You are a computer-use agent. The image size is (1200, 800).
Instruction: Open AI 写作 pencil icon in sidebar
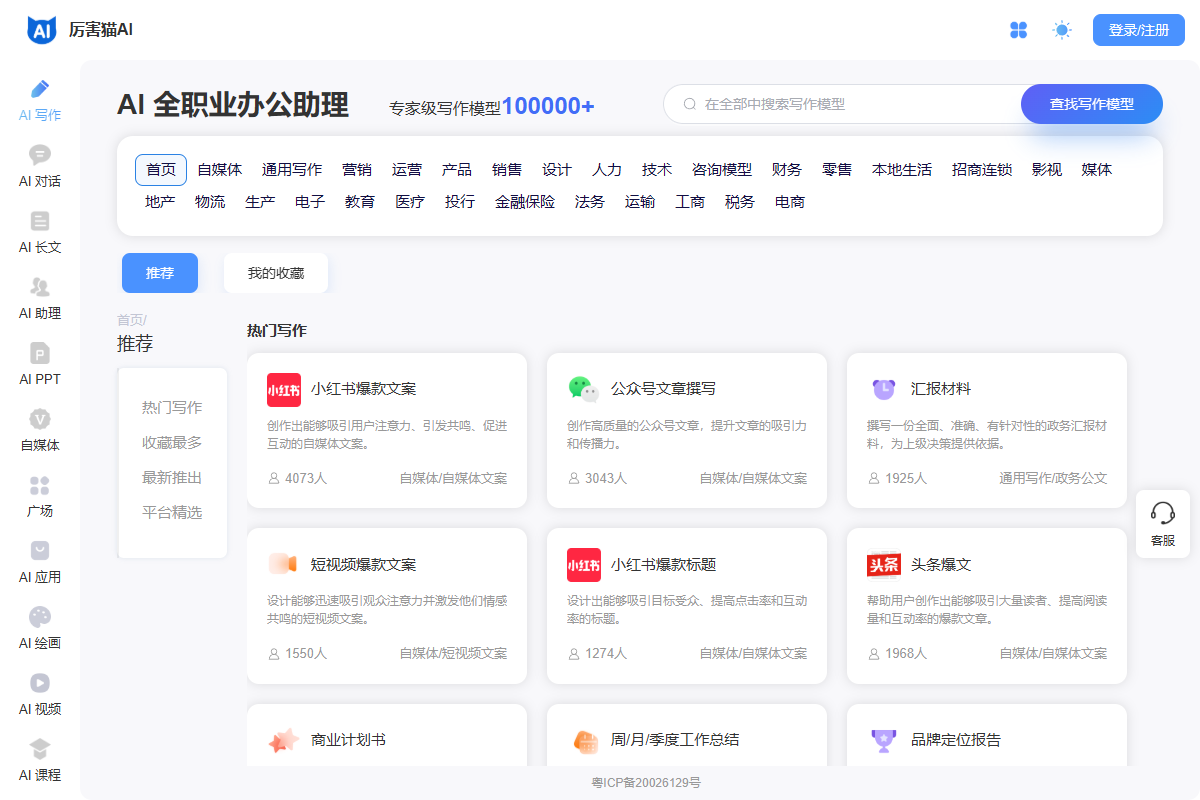tap(40, 89)
